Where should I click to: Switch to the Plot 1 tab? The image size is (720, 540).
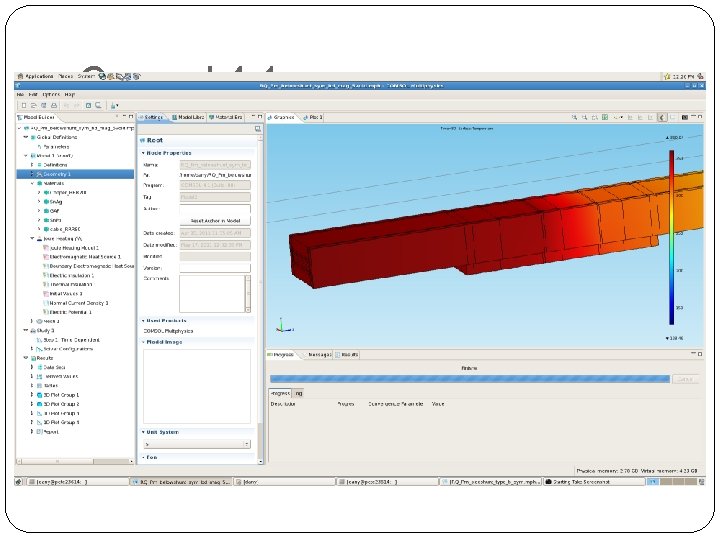[x=313, y=118]
